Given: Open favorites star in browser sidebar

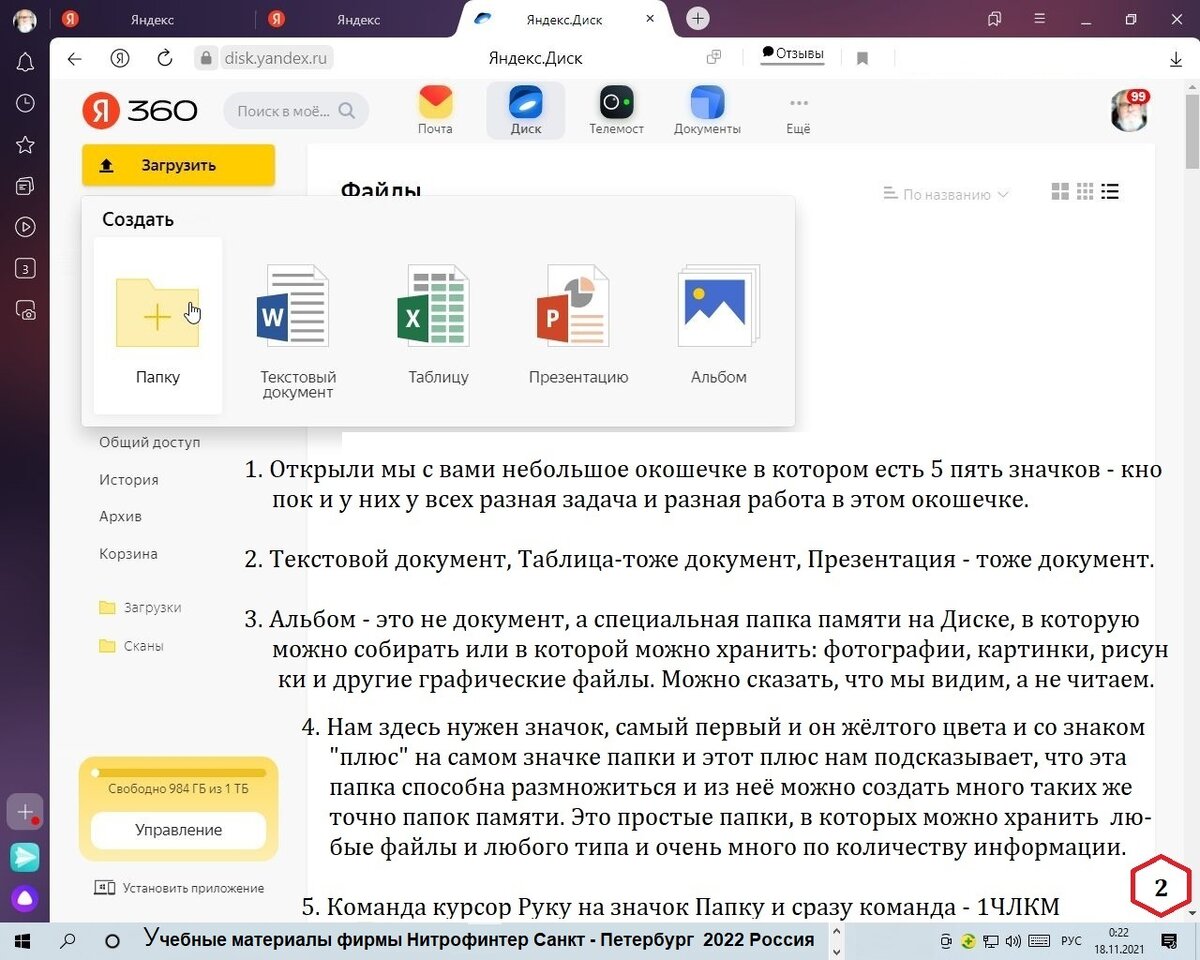Looking at the screenshot, I should pos(25,145).
